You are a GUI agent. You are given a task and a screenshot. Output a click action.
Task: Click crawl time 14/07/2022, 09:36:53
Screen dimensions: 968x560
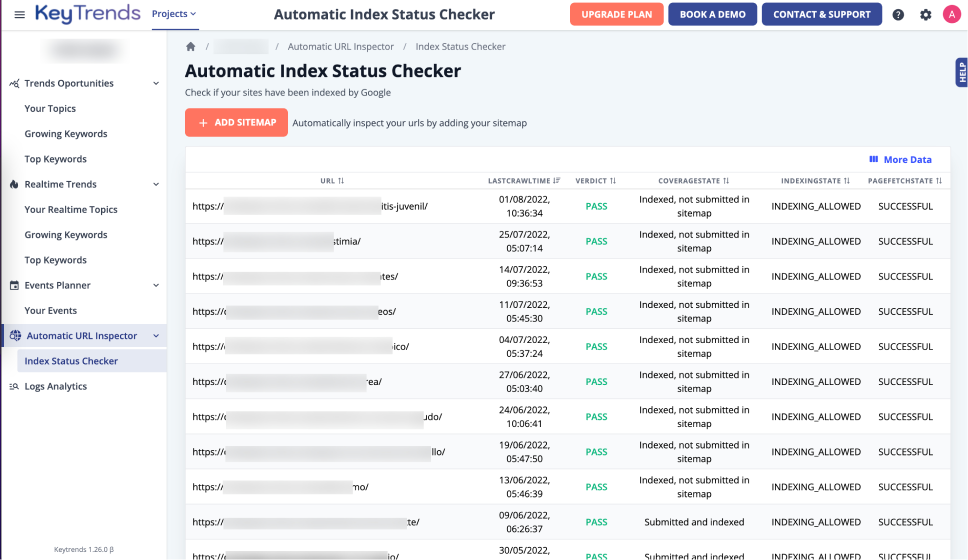point(524,277)
